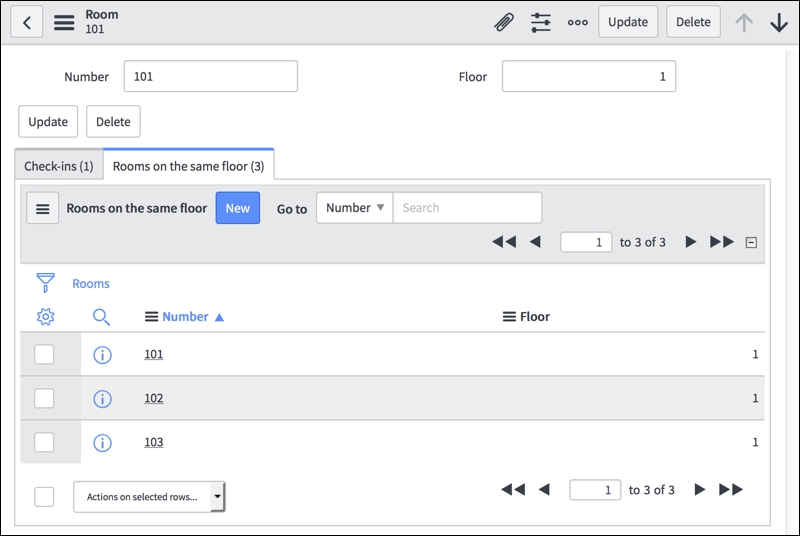Click Delete button below the form fields
The image size is (800, 536).
pos(113,121)
